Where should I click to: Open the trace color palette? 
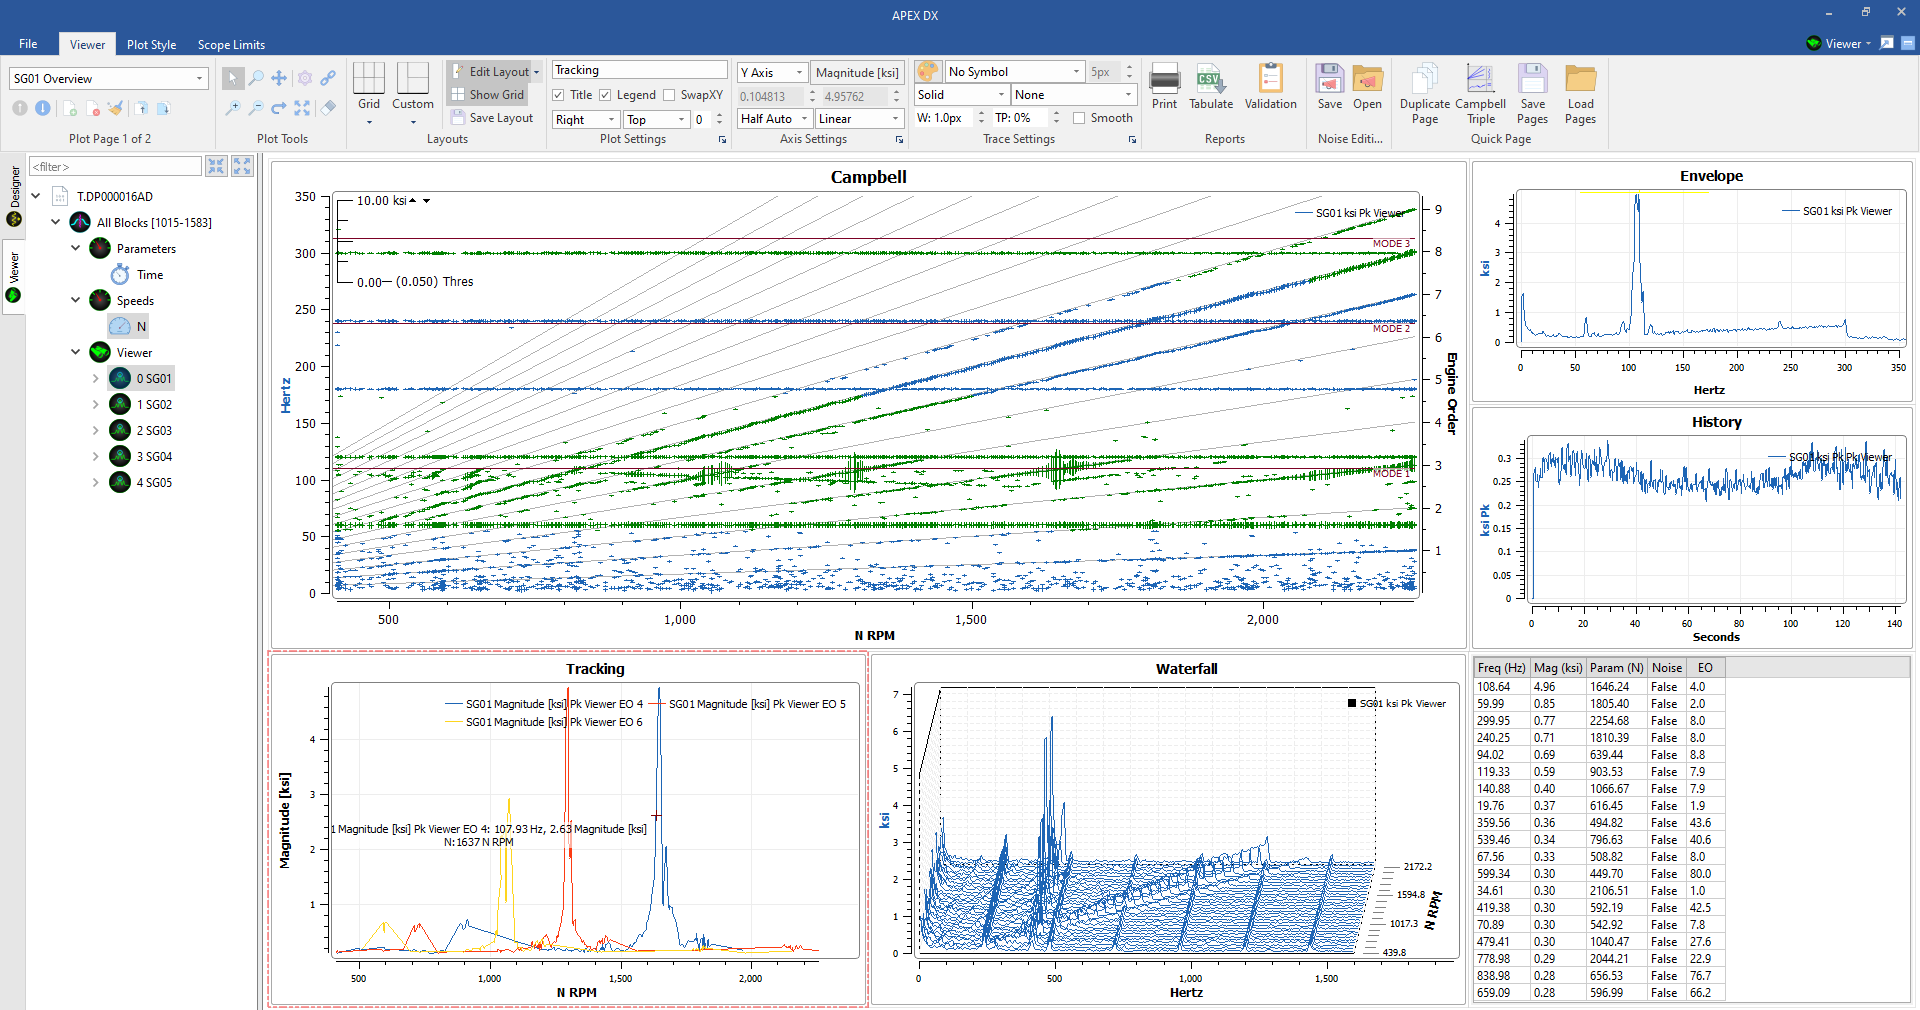(928, 71)
